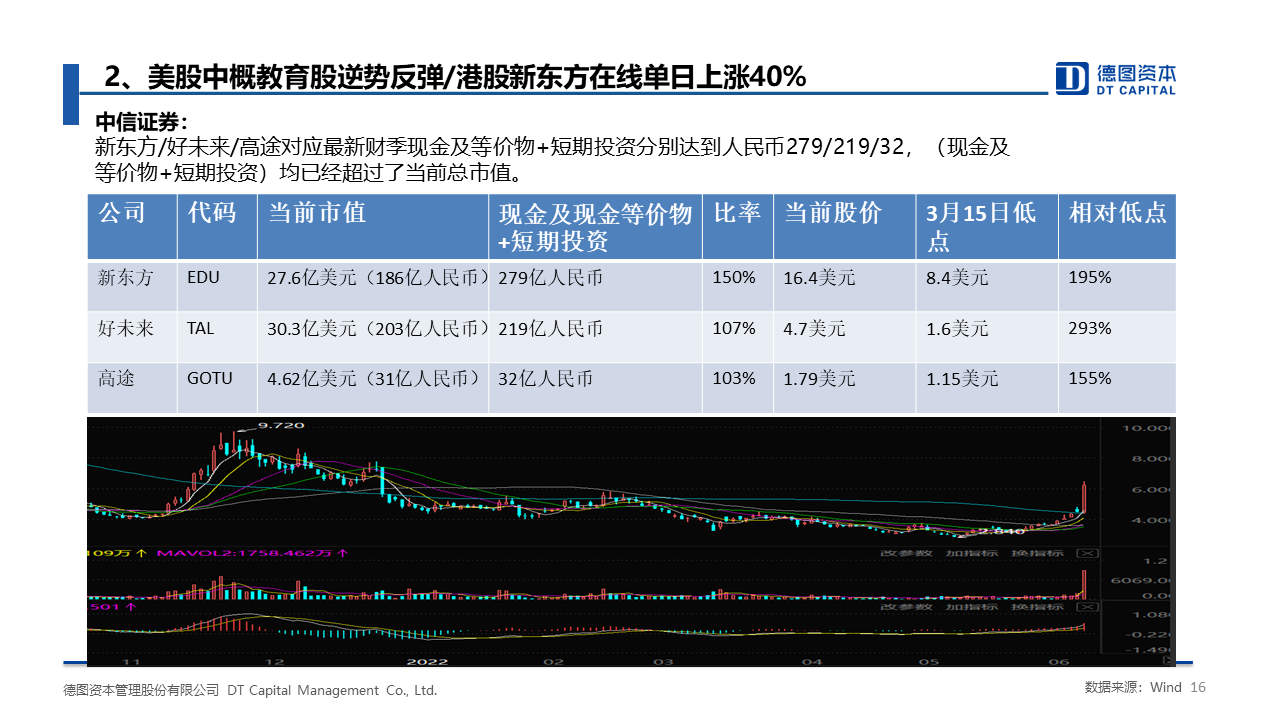Select the 103% ratio cell

tap(737, 387)
